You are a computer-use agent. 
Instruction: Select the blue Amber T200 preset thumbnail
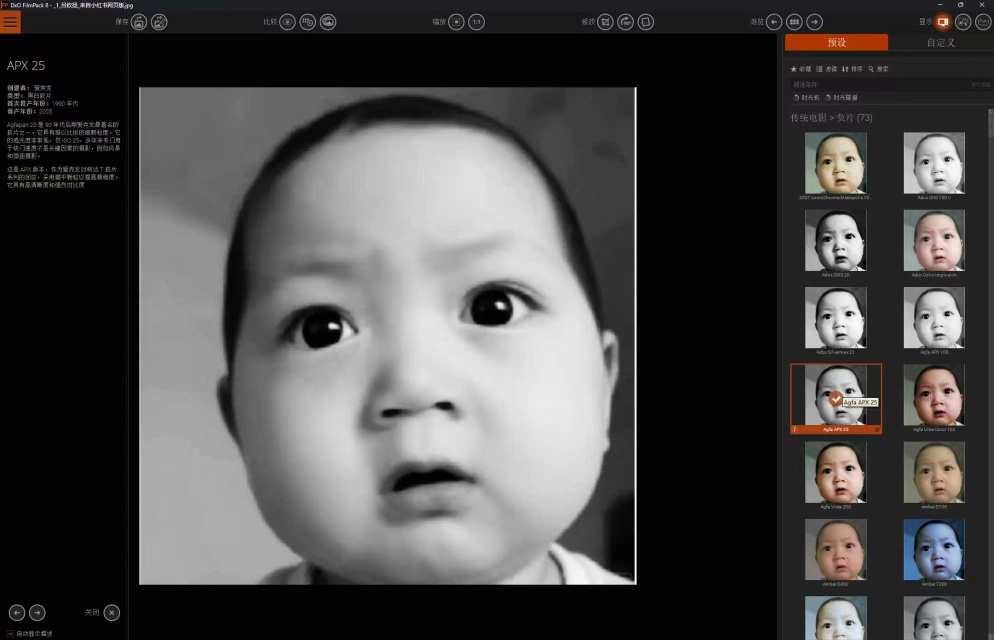(x=934, y=549)
